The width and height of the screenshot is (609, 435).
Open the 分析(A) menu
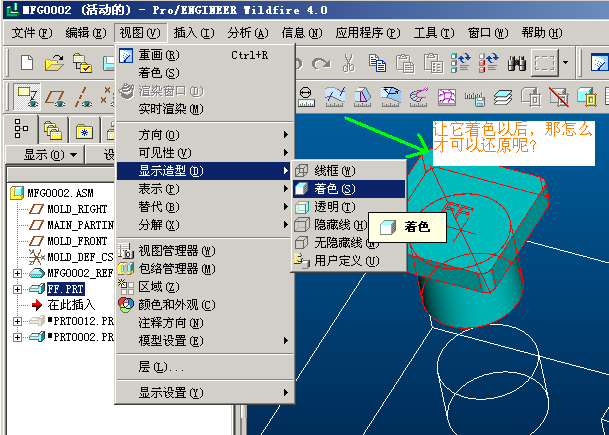coord(248,33)
